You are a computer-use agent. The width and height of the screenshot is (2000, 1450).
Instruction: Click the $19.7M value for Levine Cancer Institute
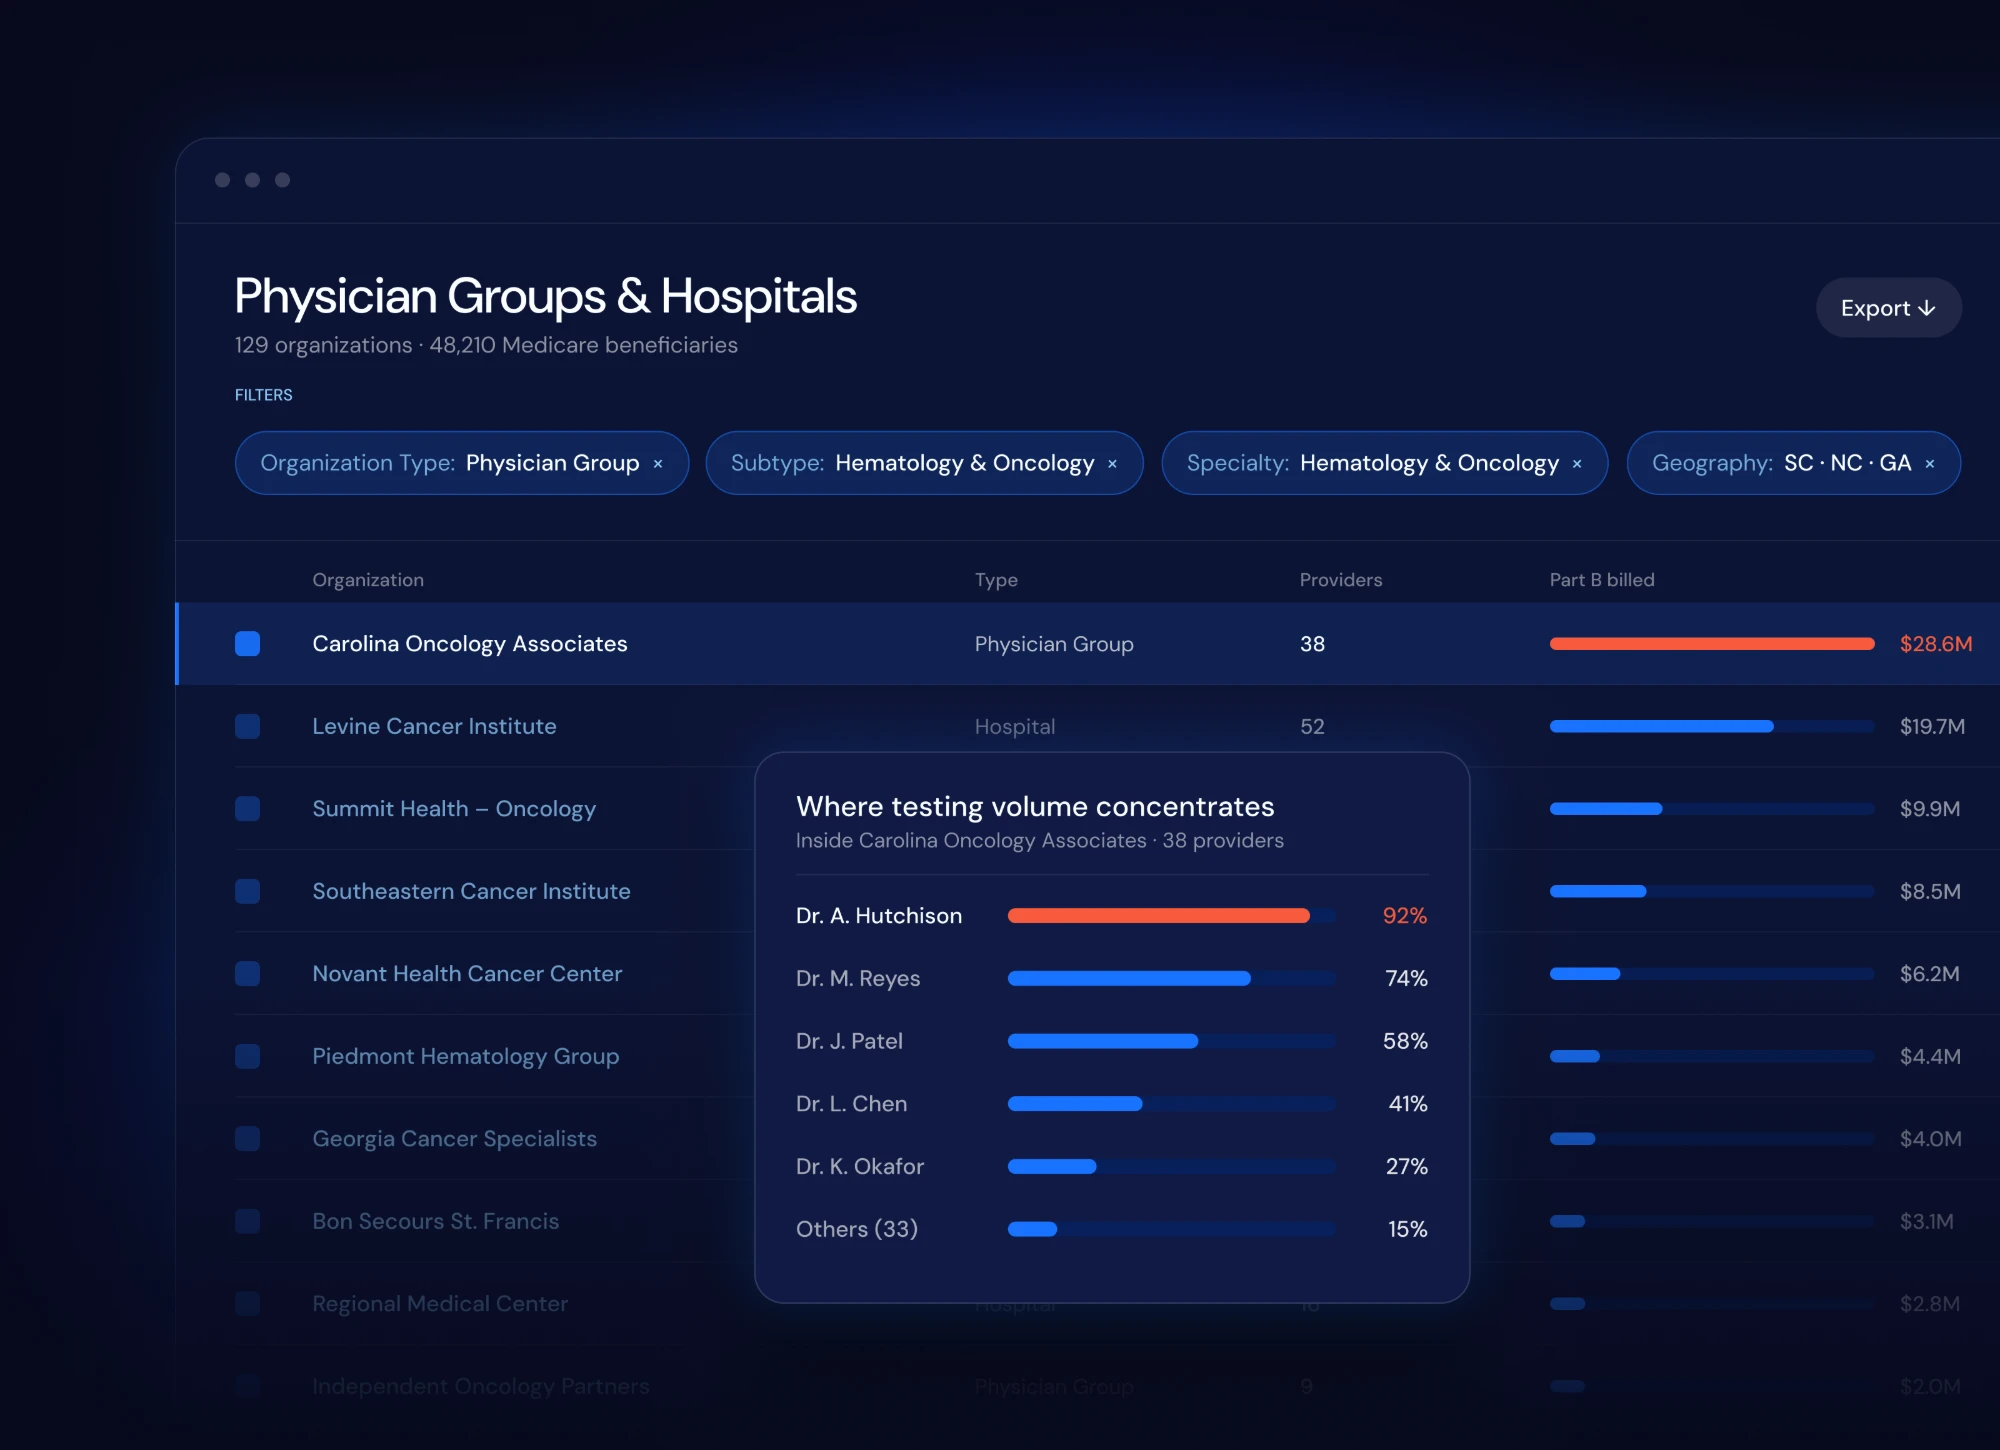click(x=1932, y=727)
